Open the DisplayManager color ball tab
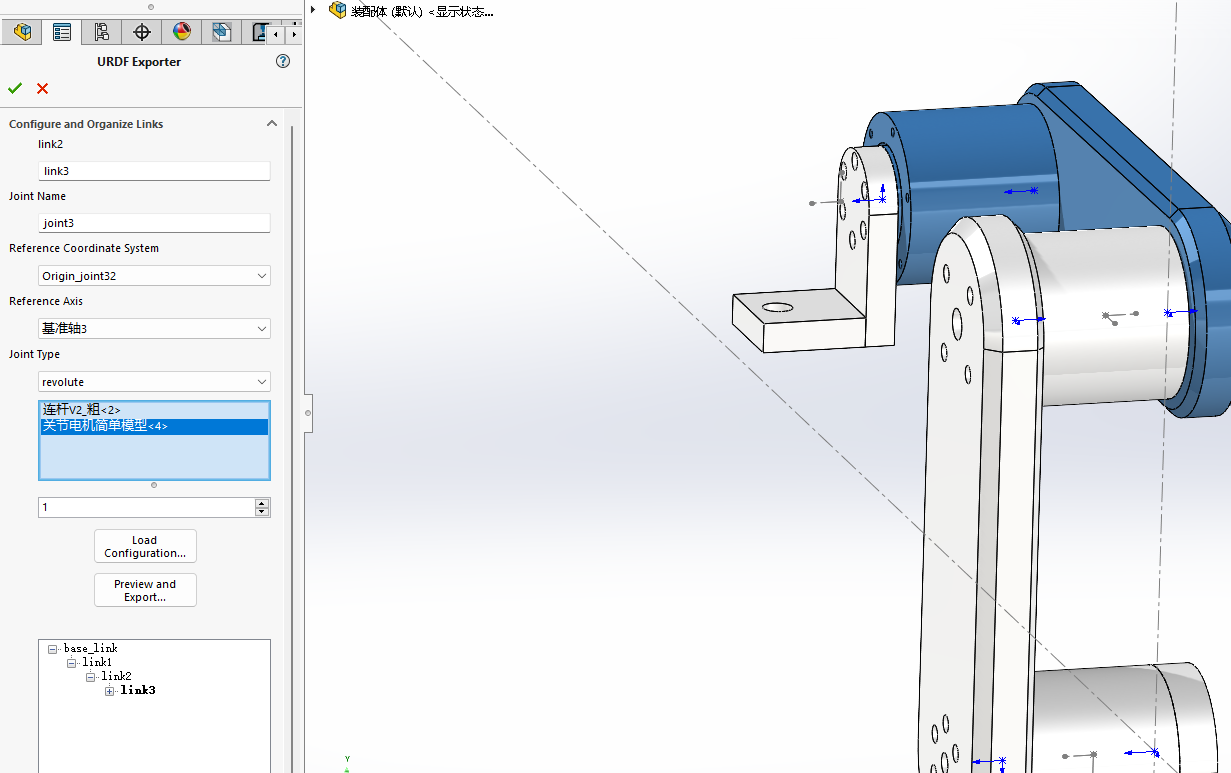 [181, 32]
